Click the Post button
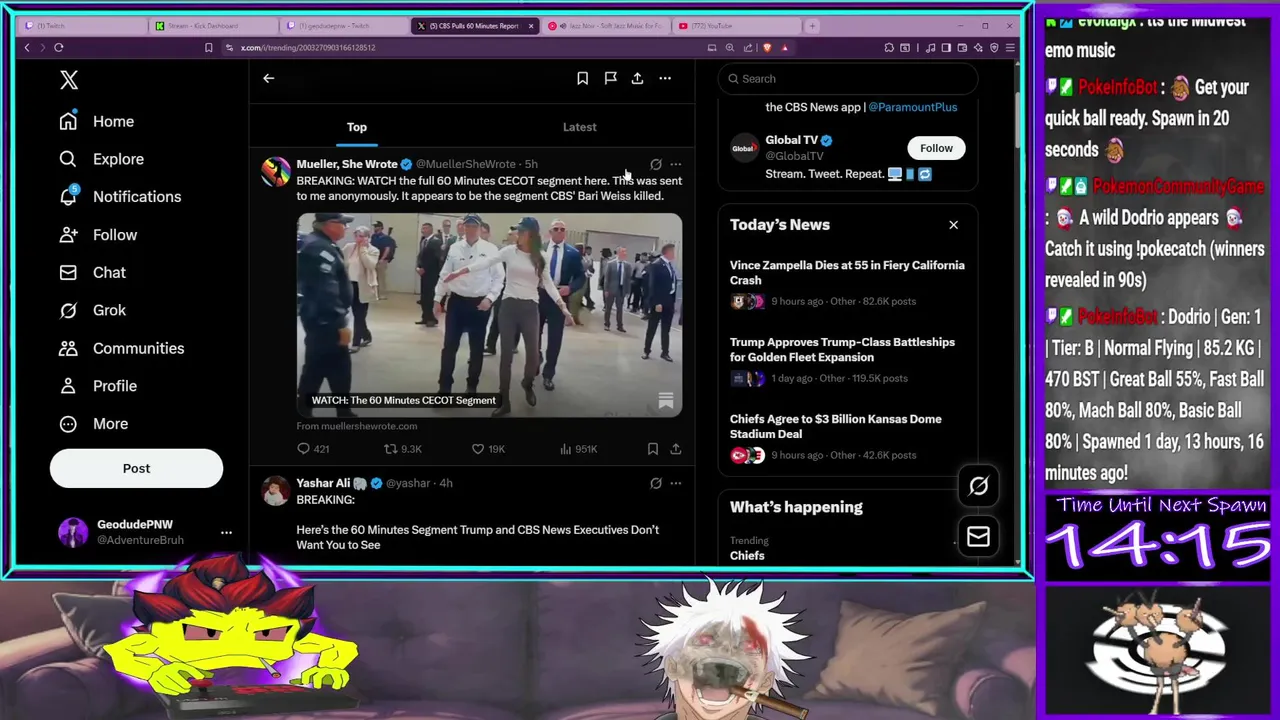The width and height of the screenshot is (1280, 720). pyautogui.click(x=136, y=468)
